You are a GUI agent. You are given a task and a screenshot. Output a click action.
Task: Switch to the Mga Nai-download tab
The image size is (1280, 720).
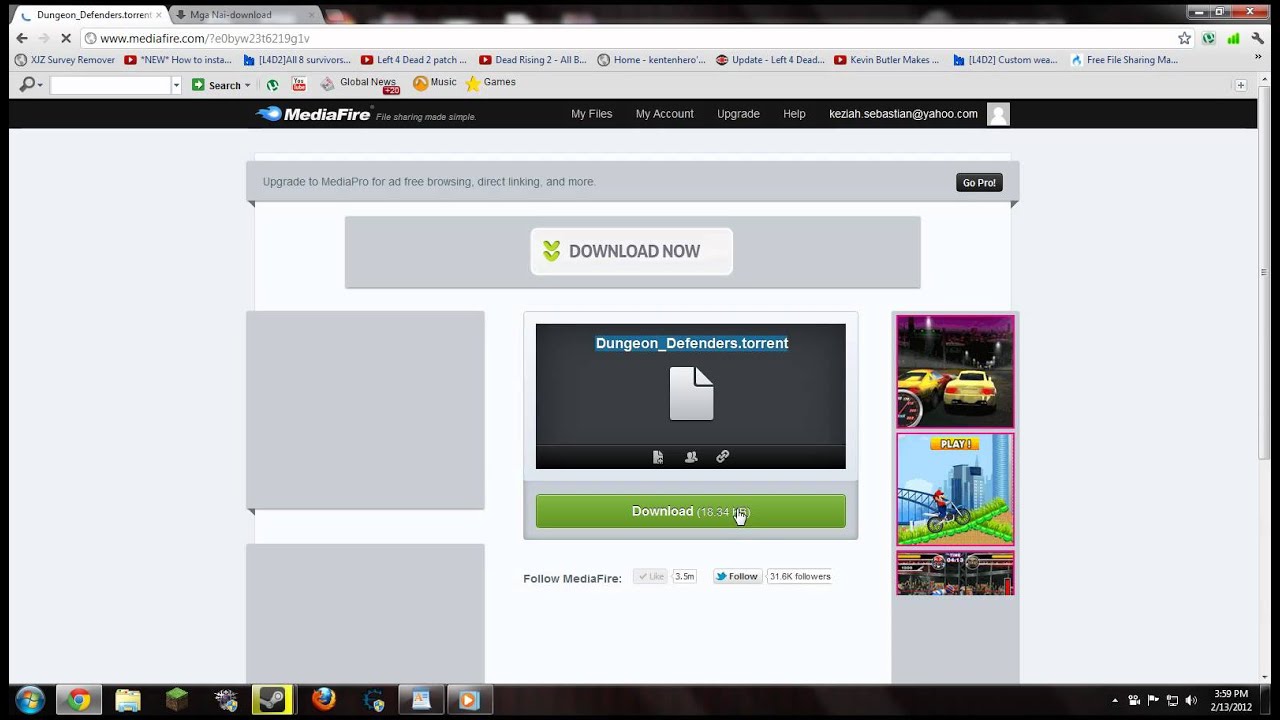pyautogui.click(x=243, y=15)
